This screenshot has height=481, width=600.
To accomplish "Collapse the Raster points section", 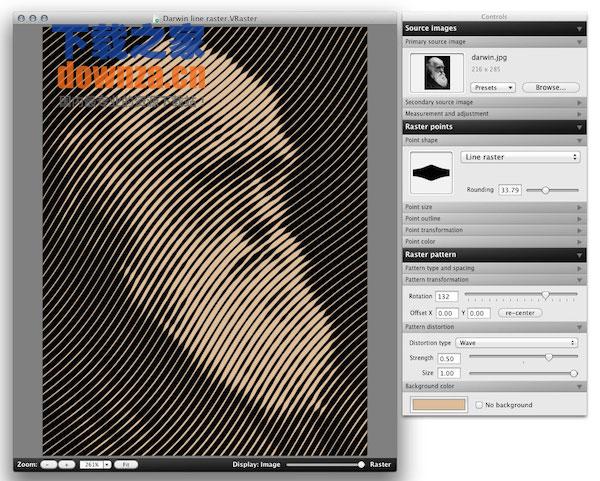I will click(579, 127).
